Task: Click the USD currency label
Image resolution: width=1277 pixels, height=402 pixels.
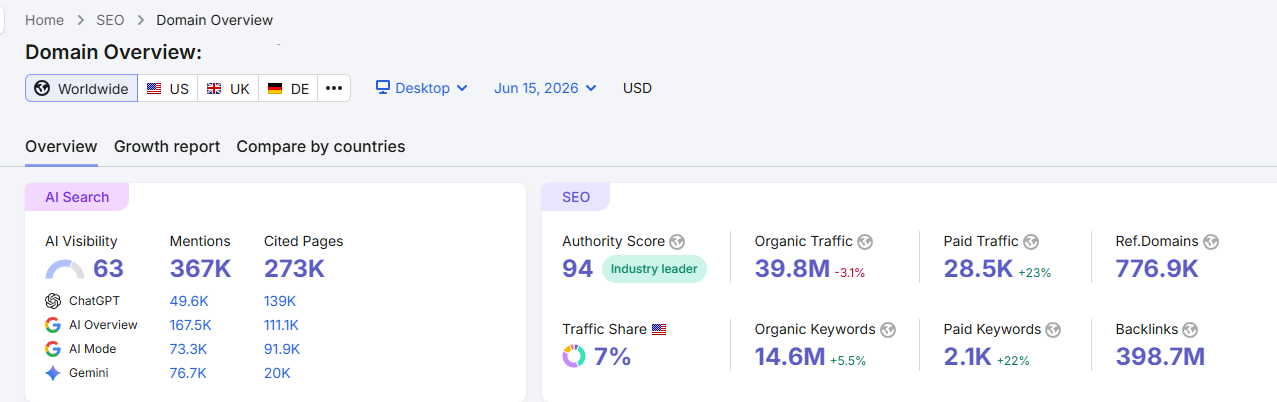Action: click(637, 88)
